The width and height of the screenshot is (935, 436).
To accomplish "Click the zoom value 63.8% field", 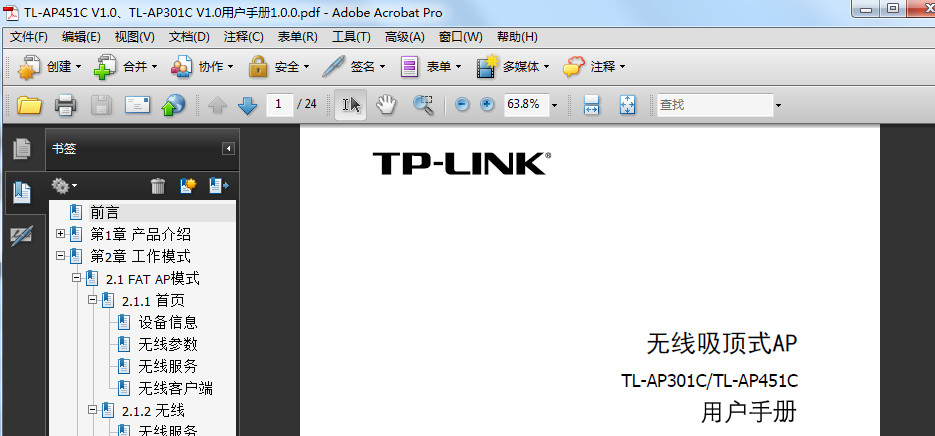I will [x=527, y=104].
